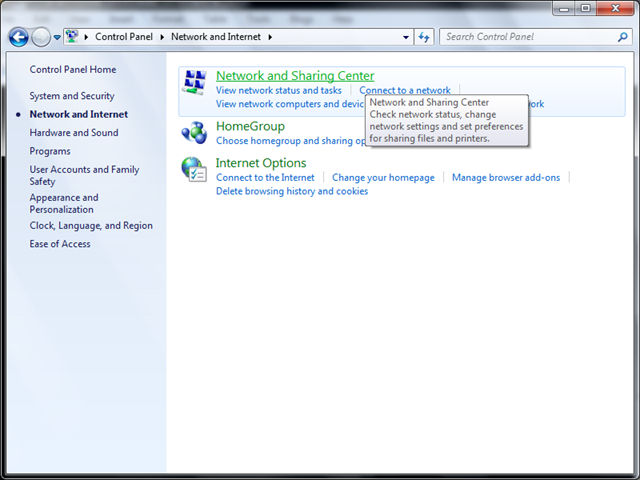Open Network and Sharing Center heading link
Viewport: 640px width, 480px height.
295,76
